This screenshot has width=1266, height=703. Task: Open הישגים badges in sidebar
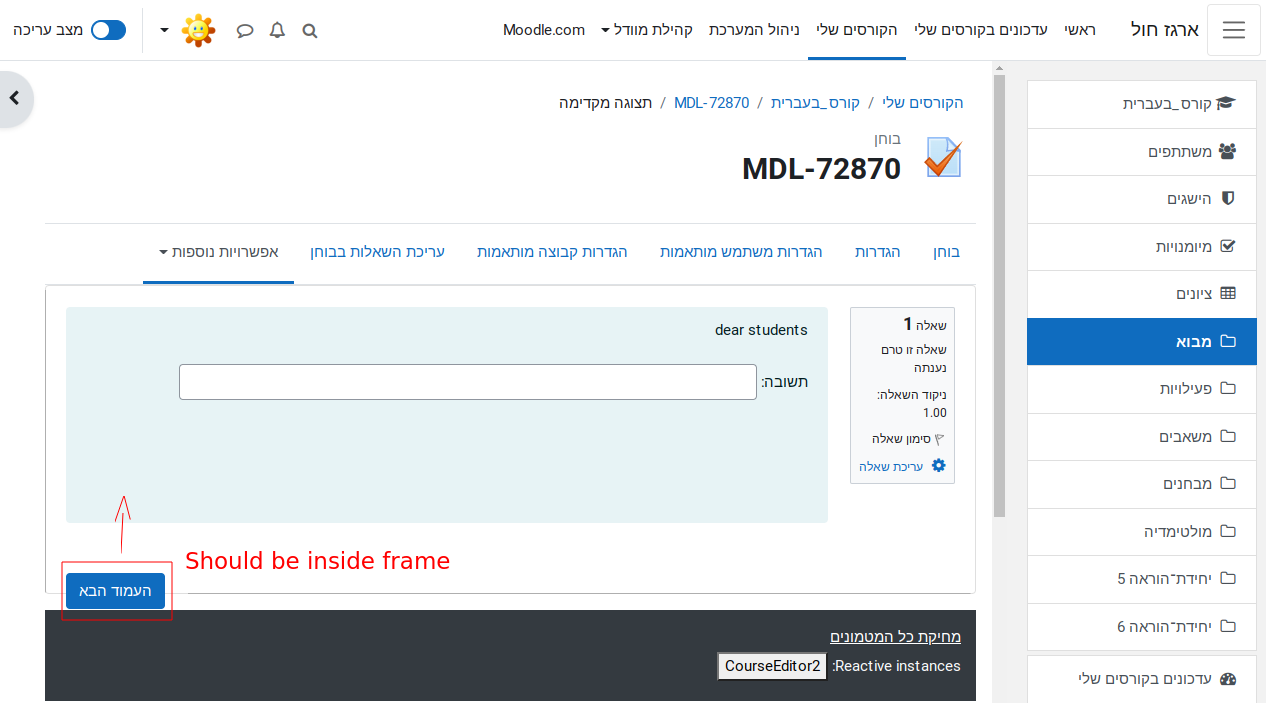click(1142, 199)
